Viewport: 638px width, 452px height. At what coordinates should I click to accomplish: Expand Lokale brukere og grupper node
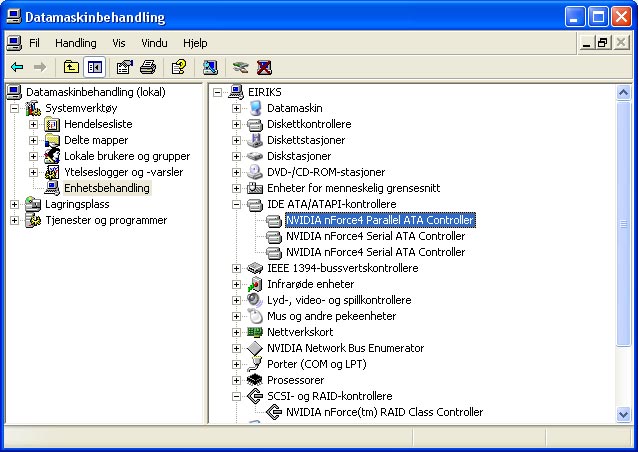pos(33,156)
